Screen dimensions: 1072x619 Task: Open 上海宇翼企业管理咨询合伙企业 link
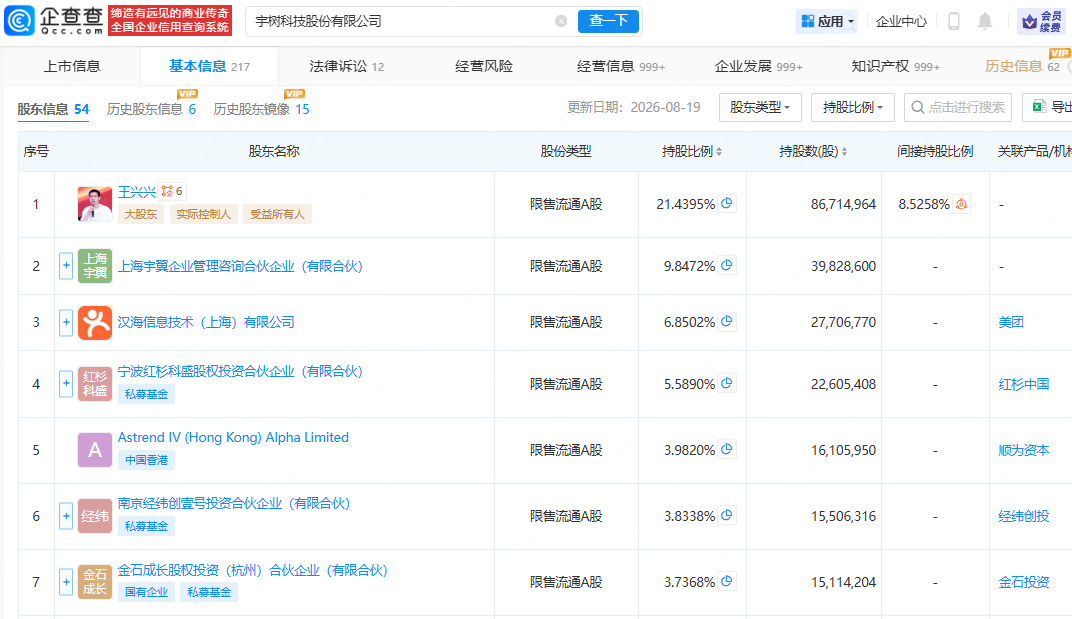pos(240,266)
